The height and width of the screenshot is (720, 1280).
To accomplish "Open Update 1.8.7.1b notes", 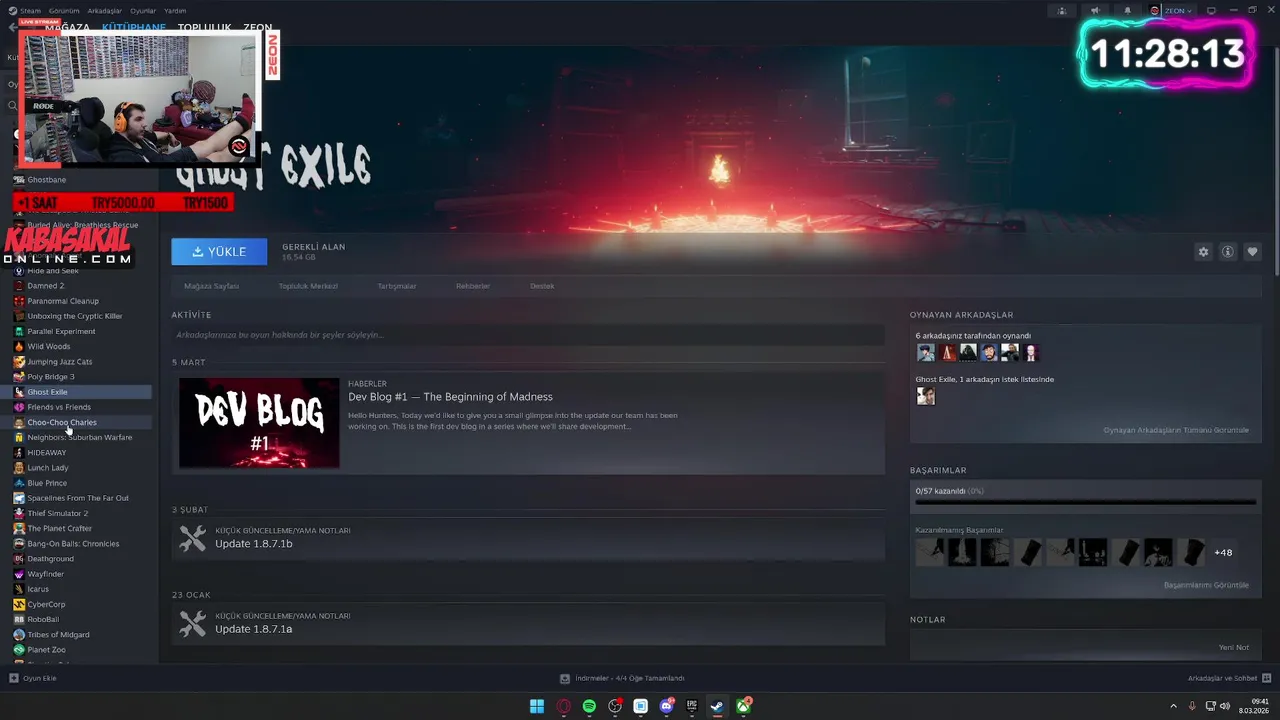I will (x=528, y=539).
